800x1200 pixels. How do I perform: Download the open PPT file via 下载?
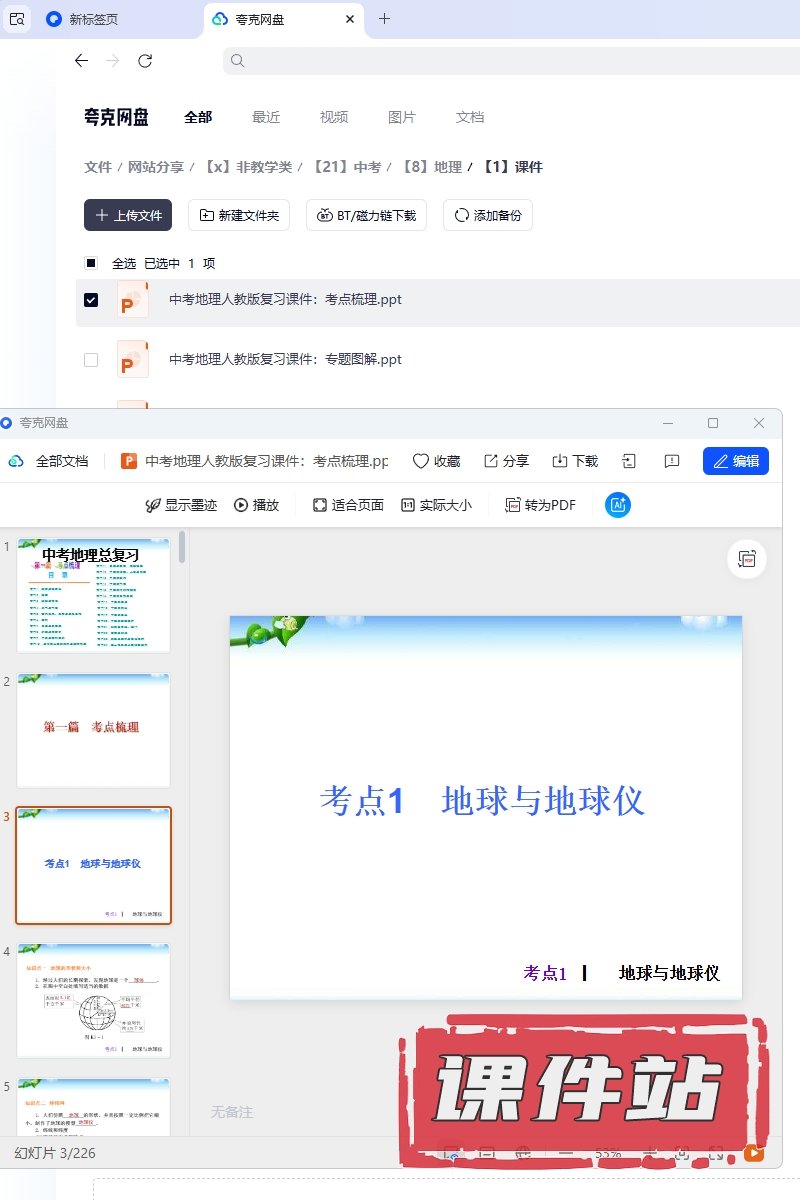pos(560,461)
